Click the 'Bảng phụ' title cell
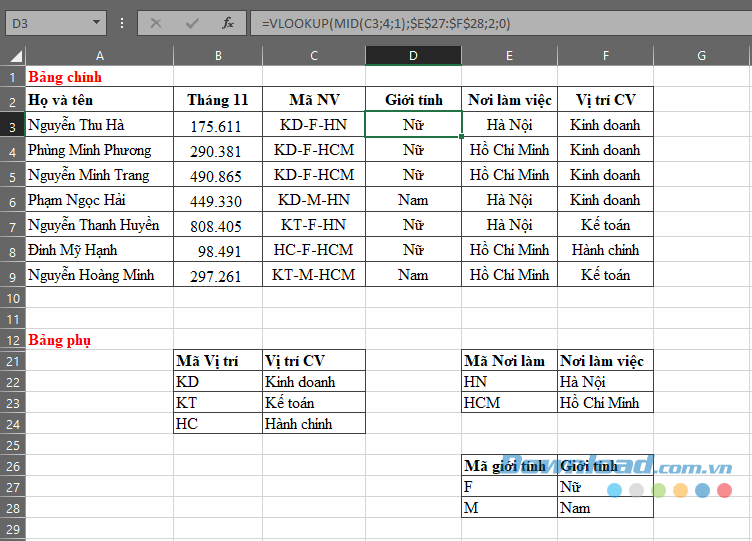The height and width of the screenshot is (541, 752). 99,340
